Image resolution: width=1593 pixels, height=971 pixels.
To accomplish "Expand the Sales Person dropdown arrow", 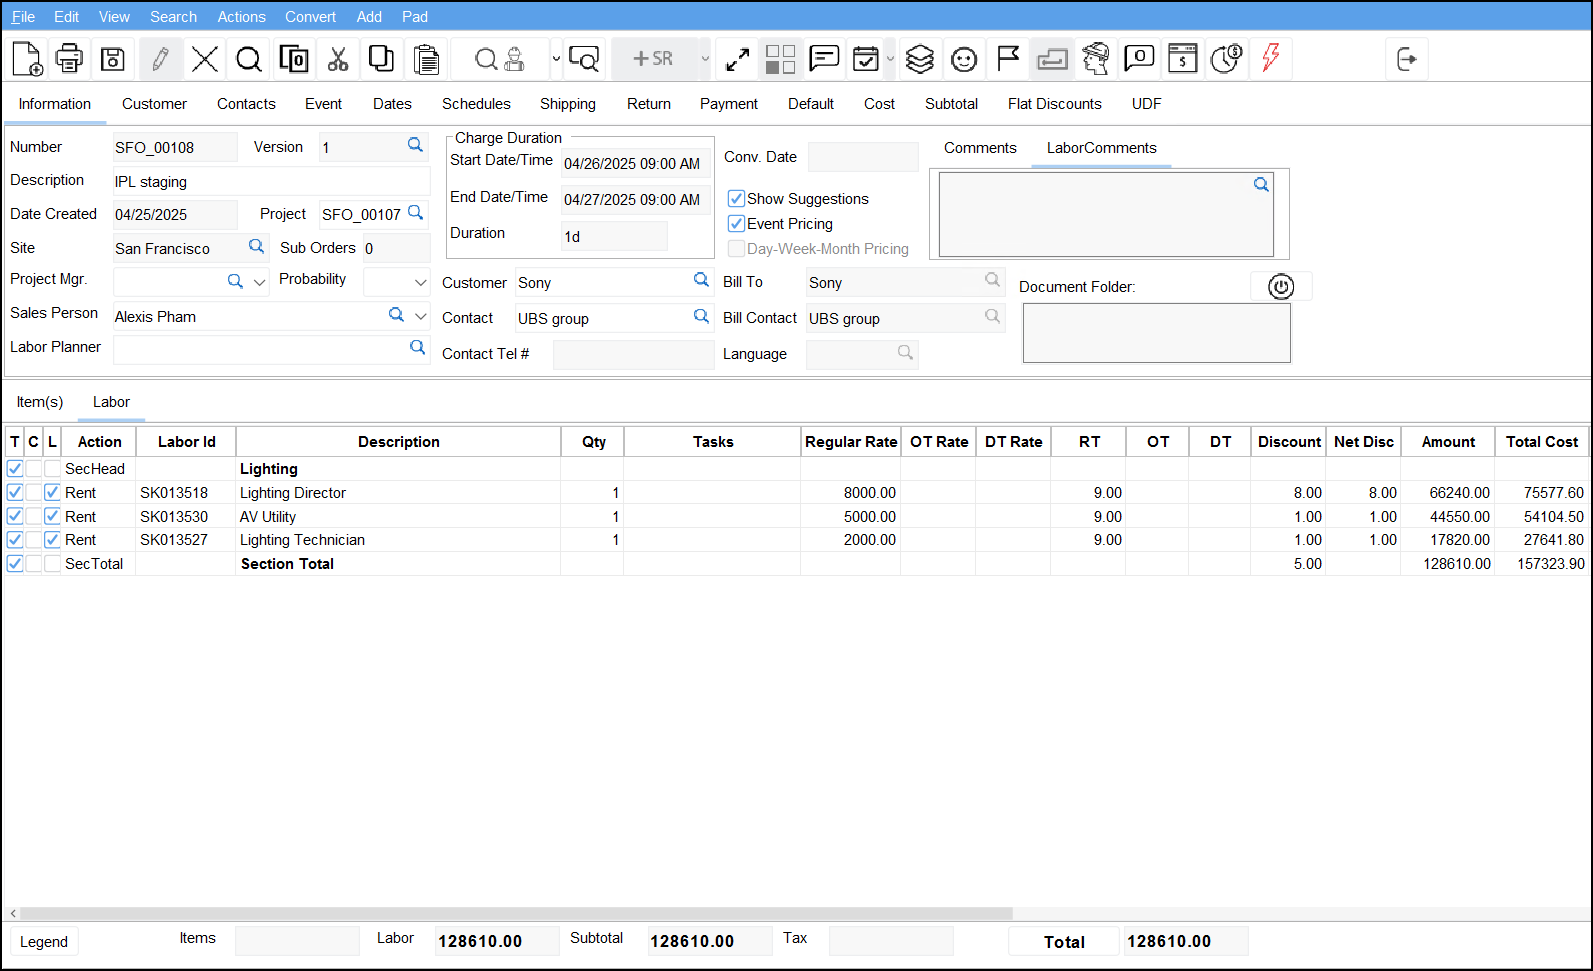I will coord(420,317).
